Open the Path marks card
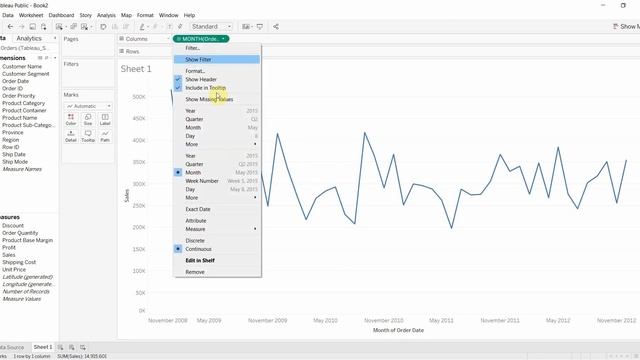Viewport: 640px width, 360px height. point(105,136)
